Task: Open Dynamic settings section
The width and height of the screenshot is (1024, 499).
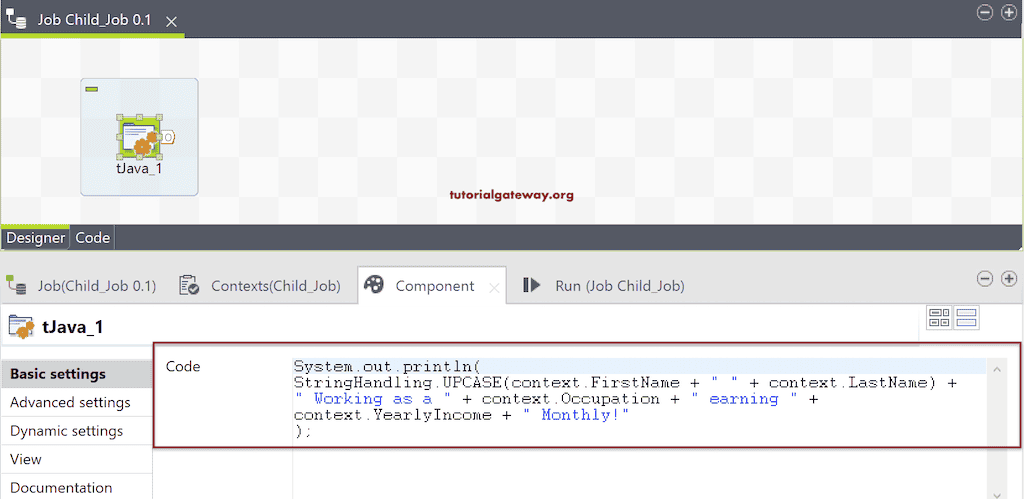Action: (x=66, y=431)
